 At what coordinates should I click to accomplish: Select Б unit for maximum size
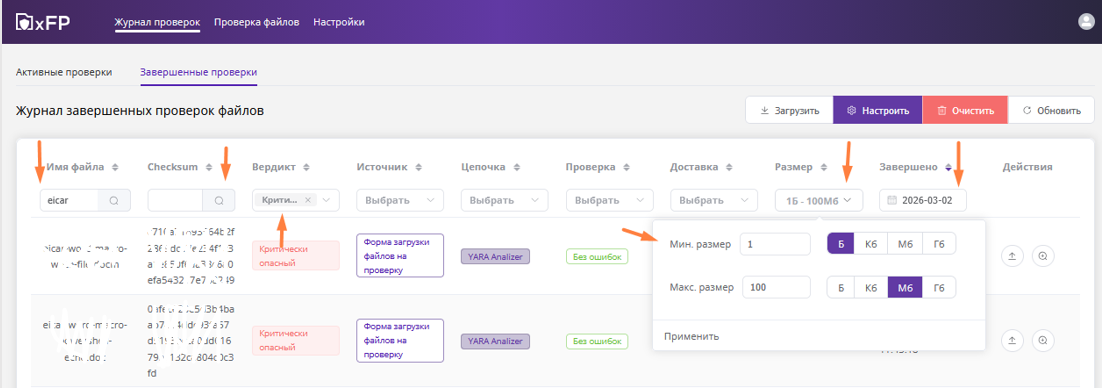click(841, 287)
